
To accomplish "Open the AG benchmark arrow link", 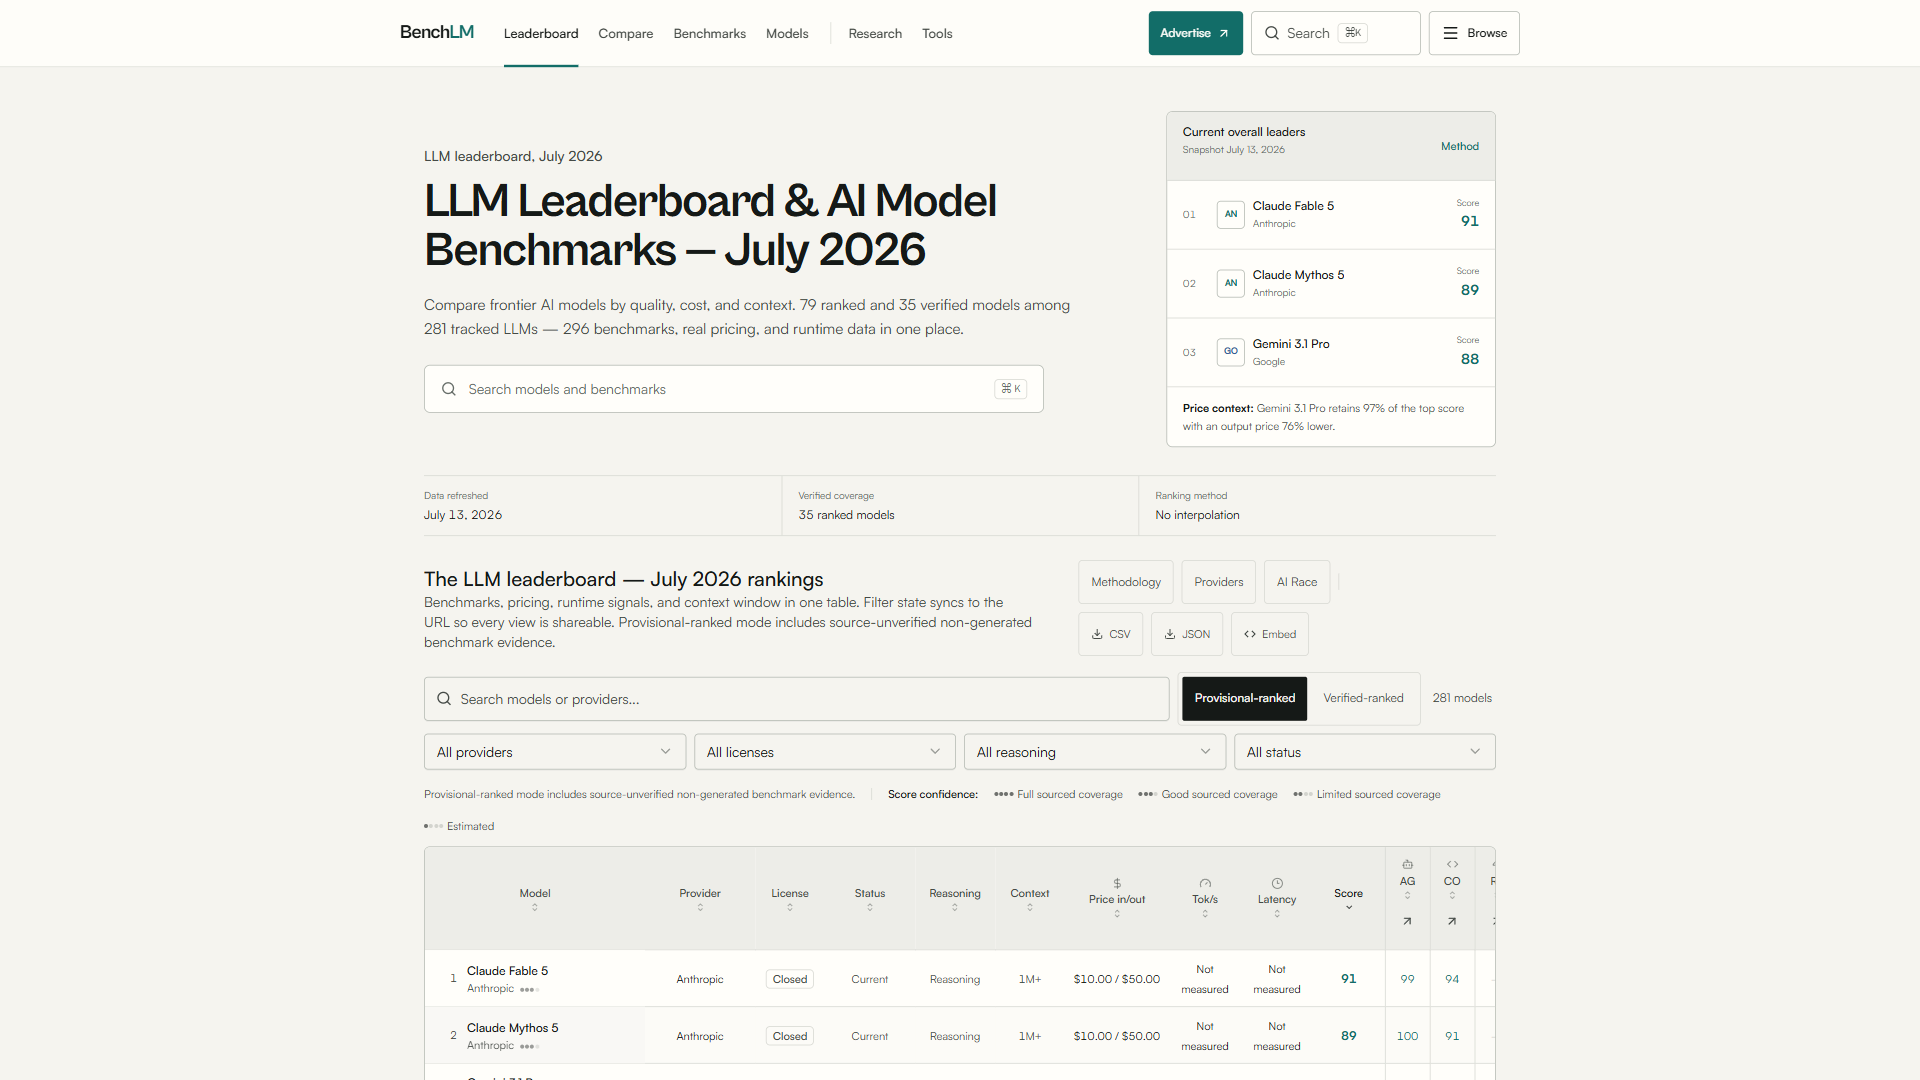I will coord(1407,921).
